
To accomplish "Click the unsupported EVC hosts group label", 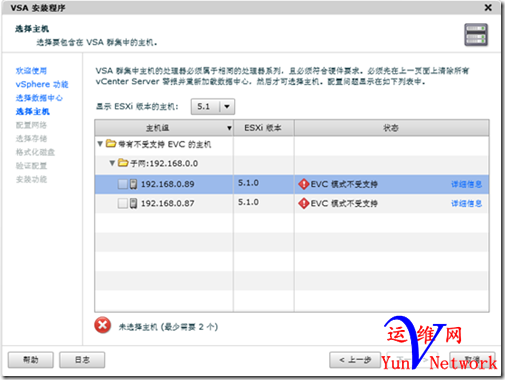I will [165, 144].
